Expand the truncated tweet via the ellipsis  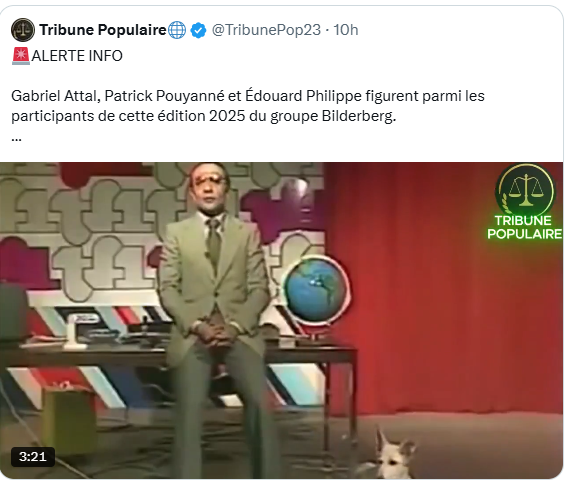(16, 138)
